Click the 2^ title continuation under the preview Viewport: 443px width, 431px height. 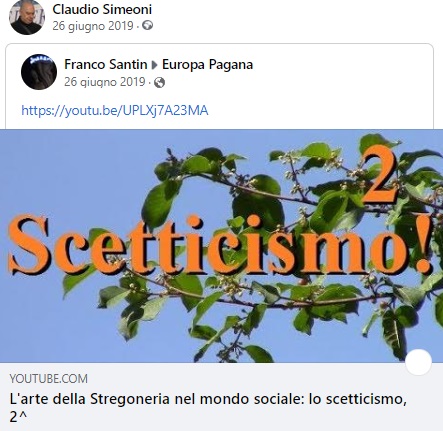18,417
